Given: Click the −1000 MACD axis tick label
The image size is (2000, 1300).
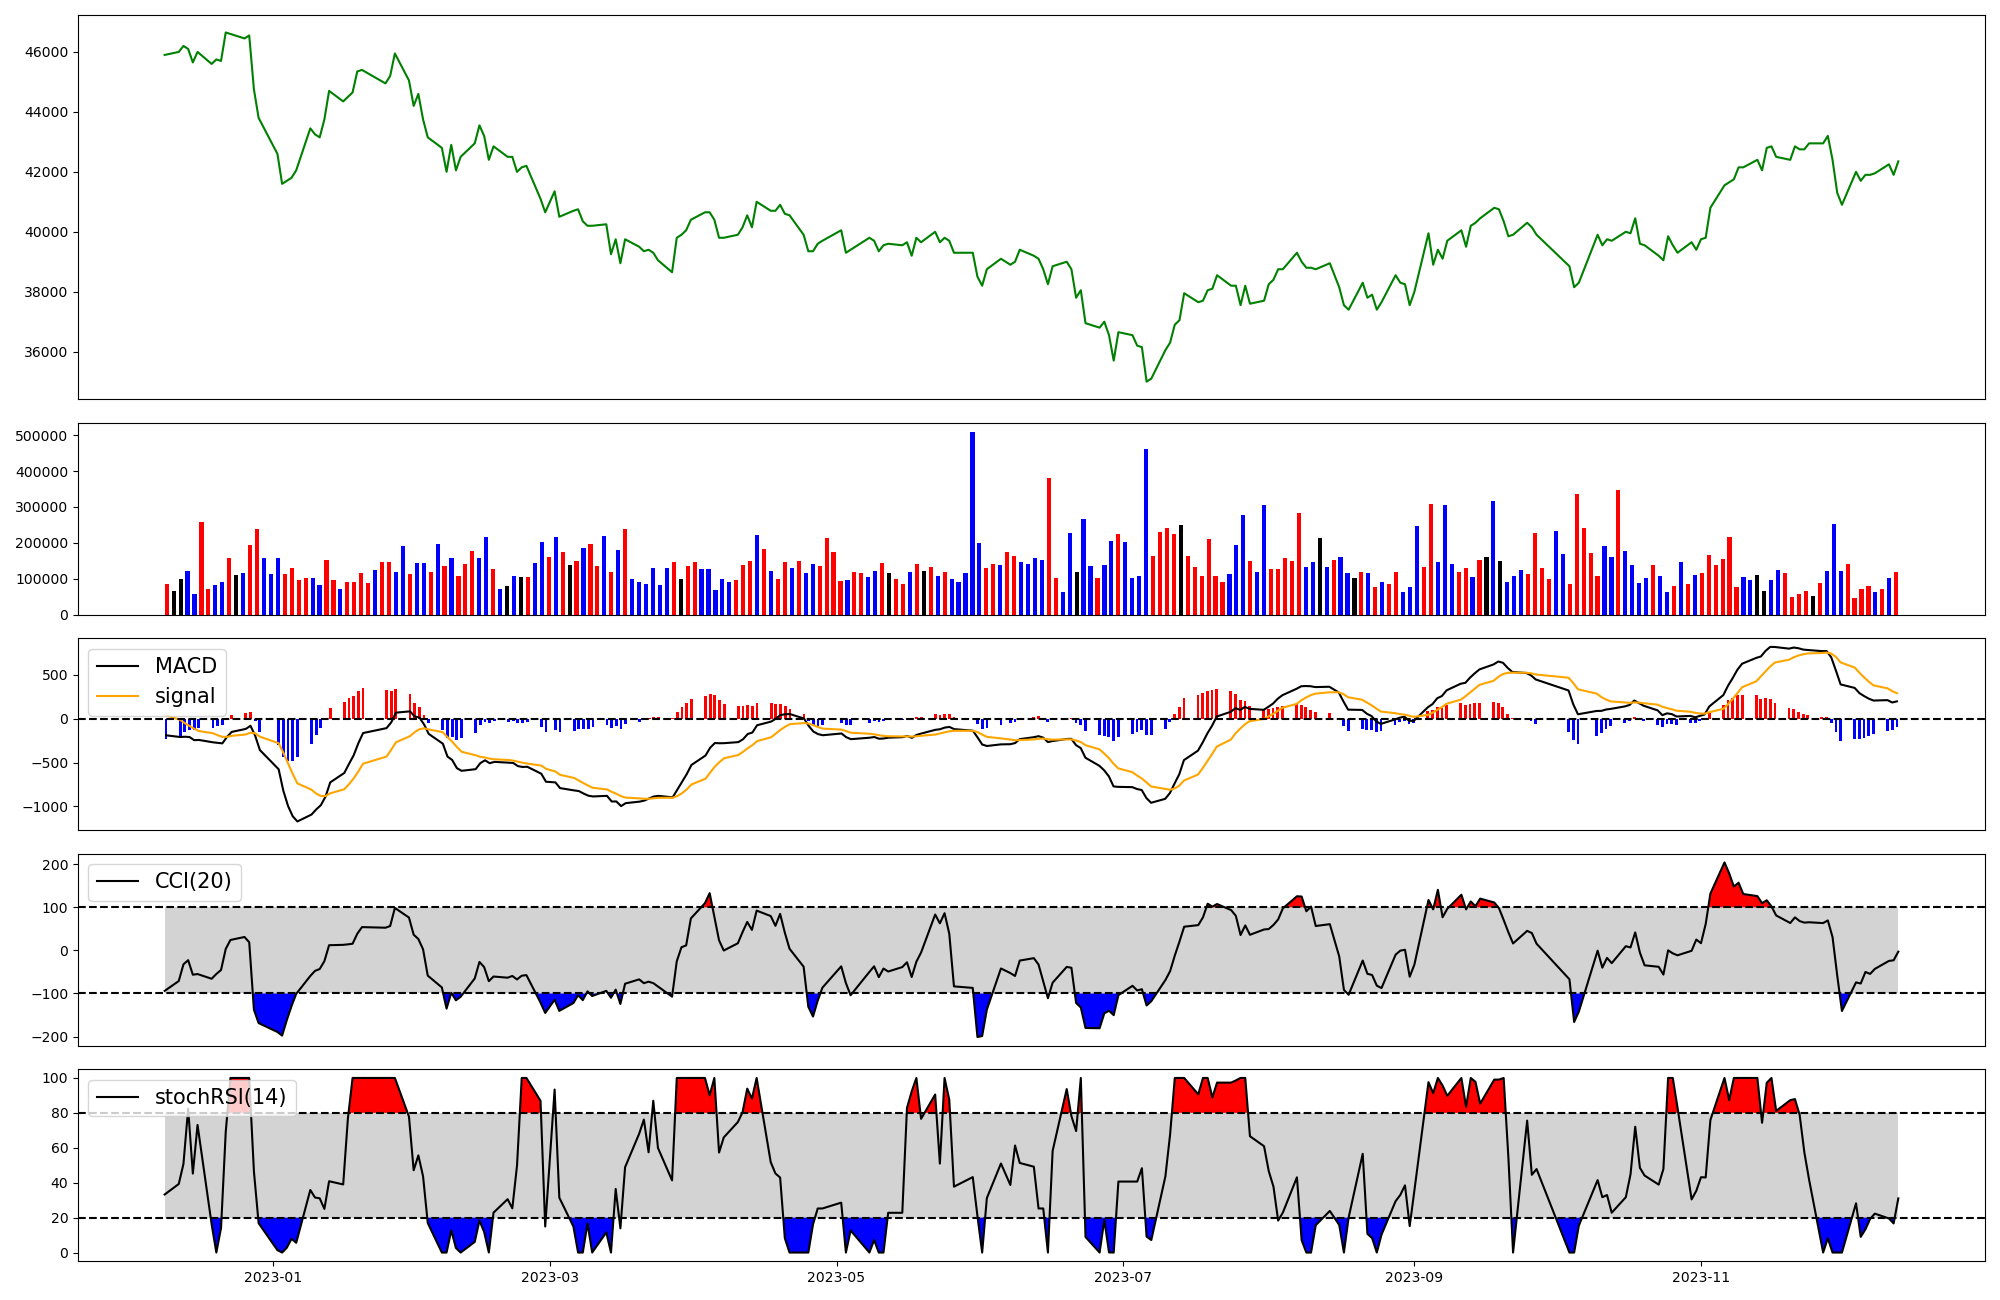Looking at the screenshot, I should click(44, 807).
